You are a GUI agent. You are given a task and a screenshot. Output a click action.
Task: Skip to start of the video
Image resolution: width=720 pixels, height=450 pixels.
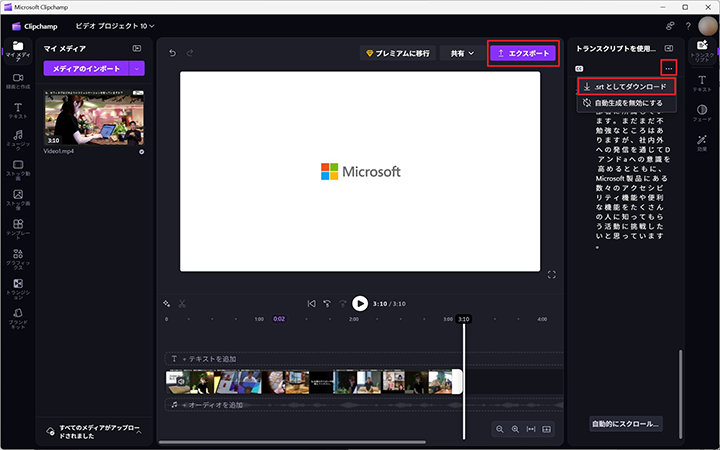tap(311, 304)
